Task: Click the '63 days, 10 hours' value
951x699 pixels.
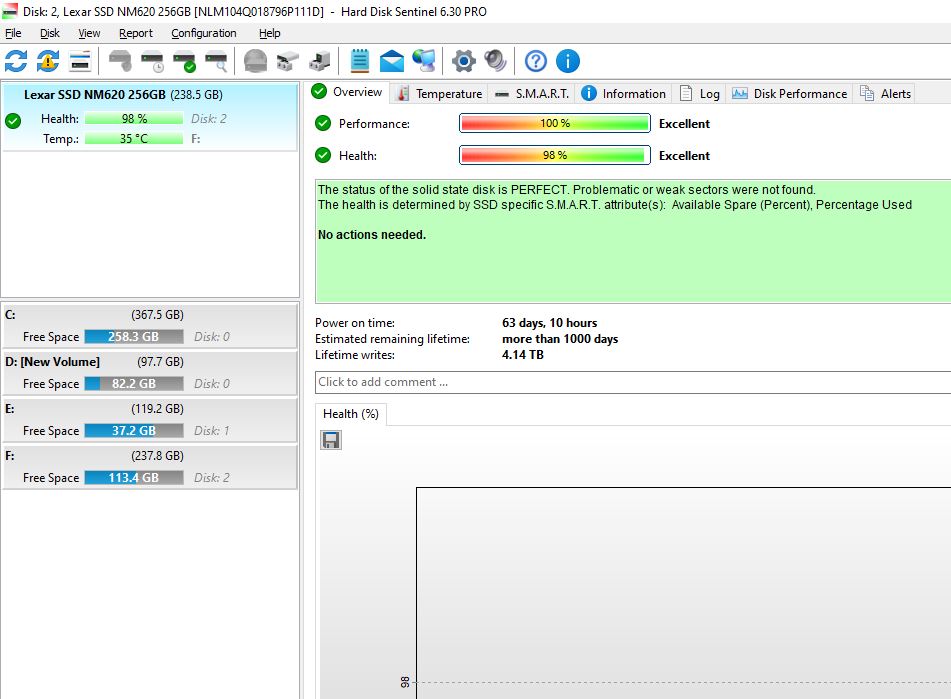Action: [x=549, y=323]
